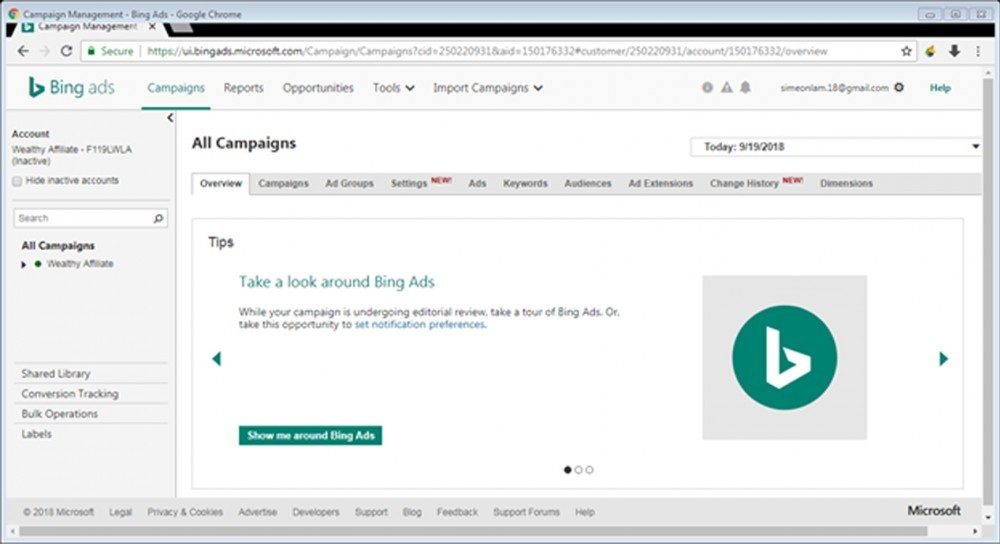Open the Opportunities navigation item
Image resolution: width=1000 pixels, height=544 pixels.
pos(318,88)
